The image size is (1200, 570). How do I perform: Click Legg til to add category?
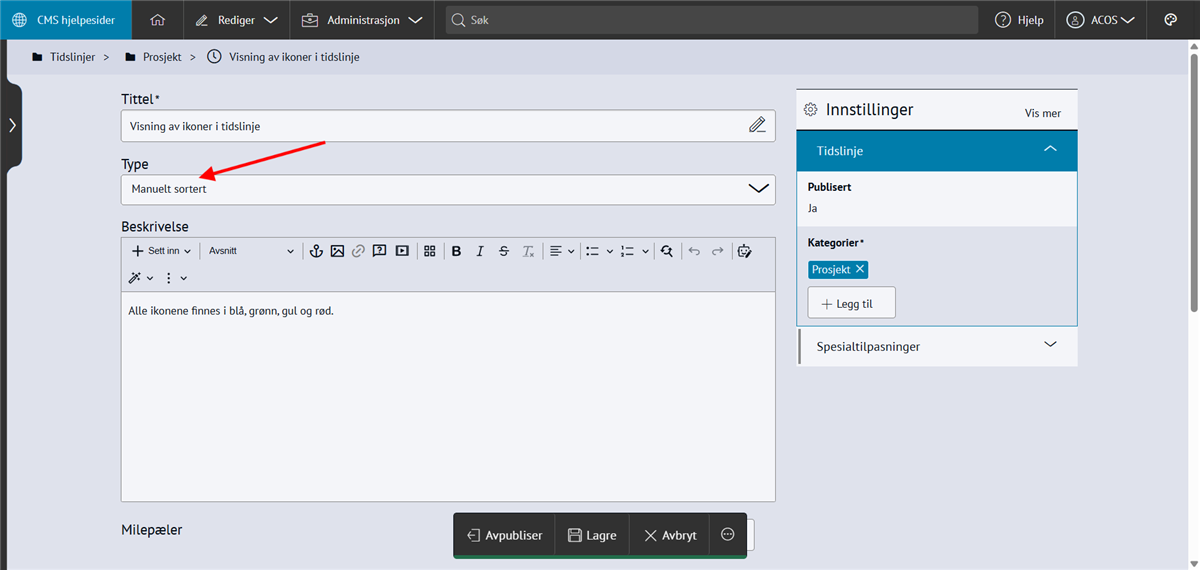(x=851, y=303)
